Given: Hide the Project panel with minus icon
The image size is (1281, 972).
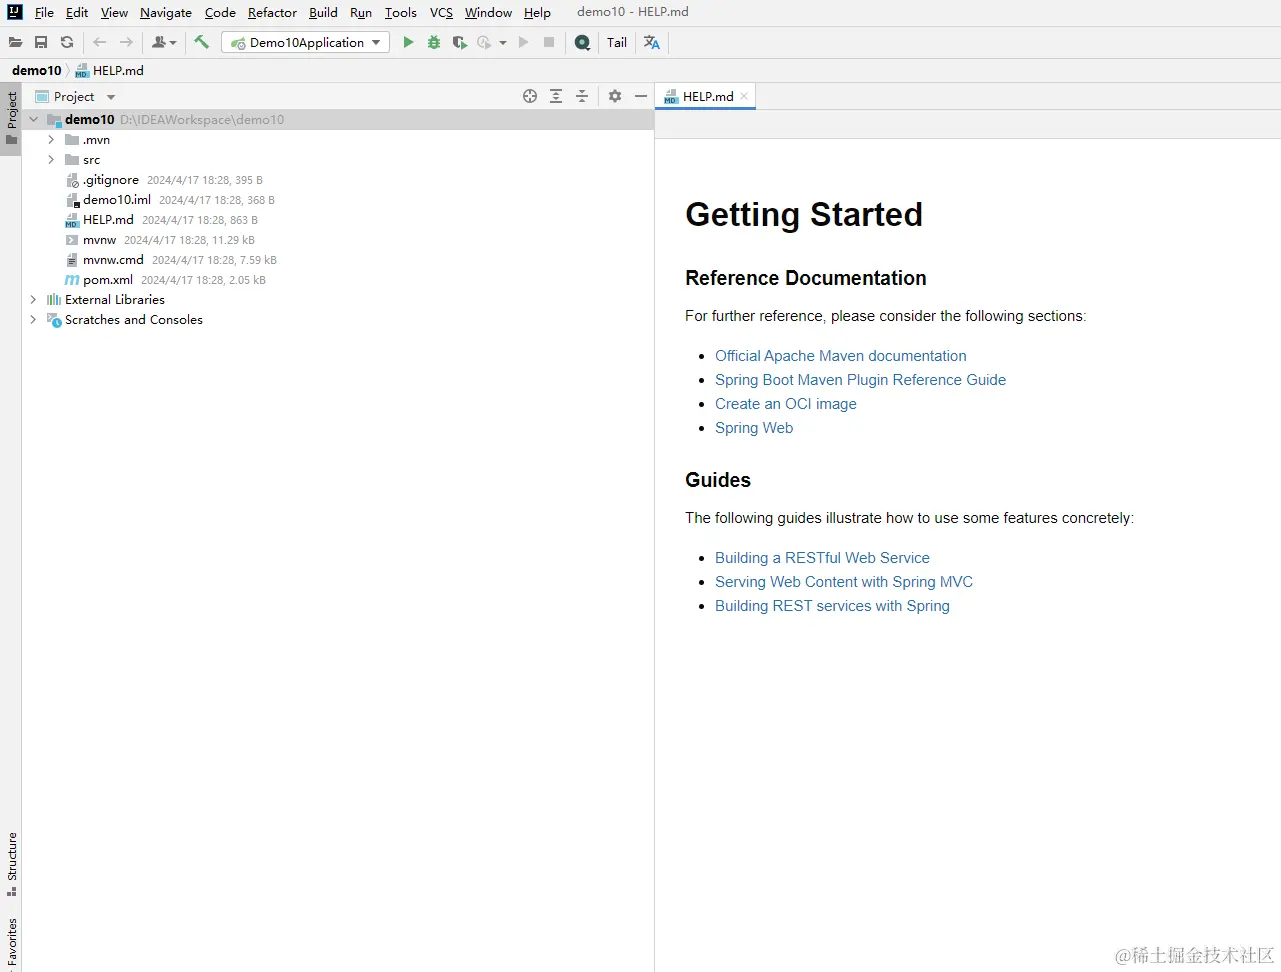Looking at the screenshot, I should (x=641, y=96).
